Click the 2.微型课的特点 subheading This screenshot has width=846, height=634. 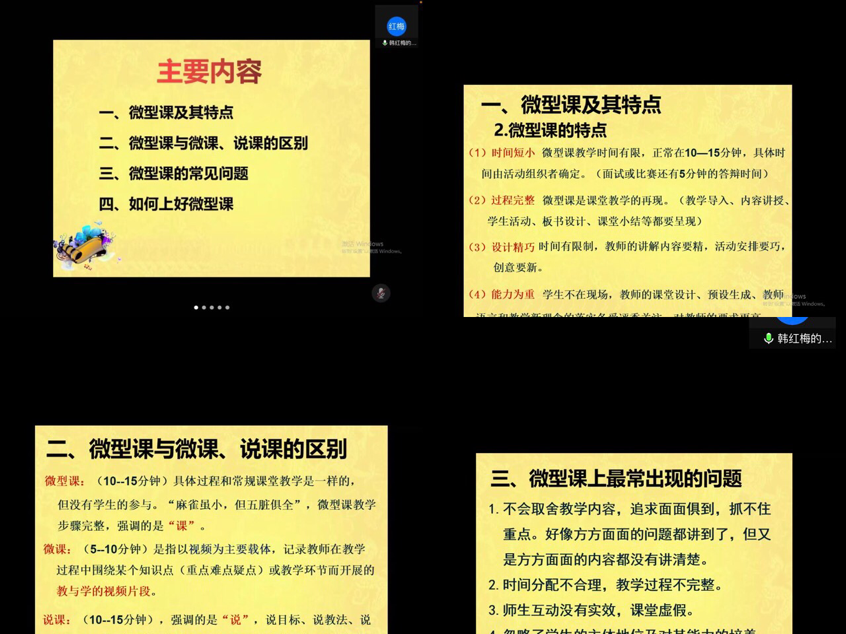[550, 130]
